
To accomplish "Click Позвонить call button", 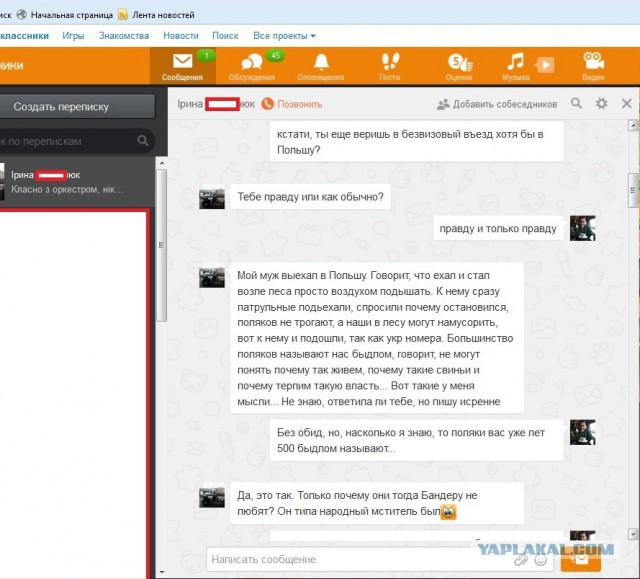I will (291, 104).
